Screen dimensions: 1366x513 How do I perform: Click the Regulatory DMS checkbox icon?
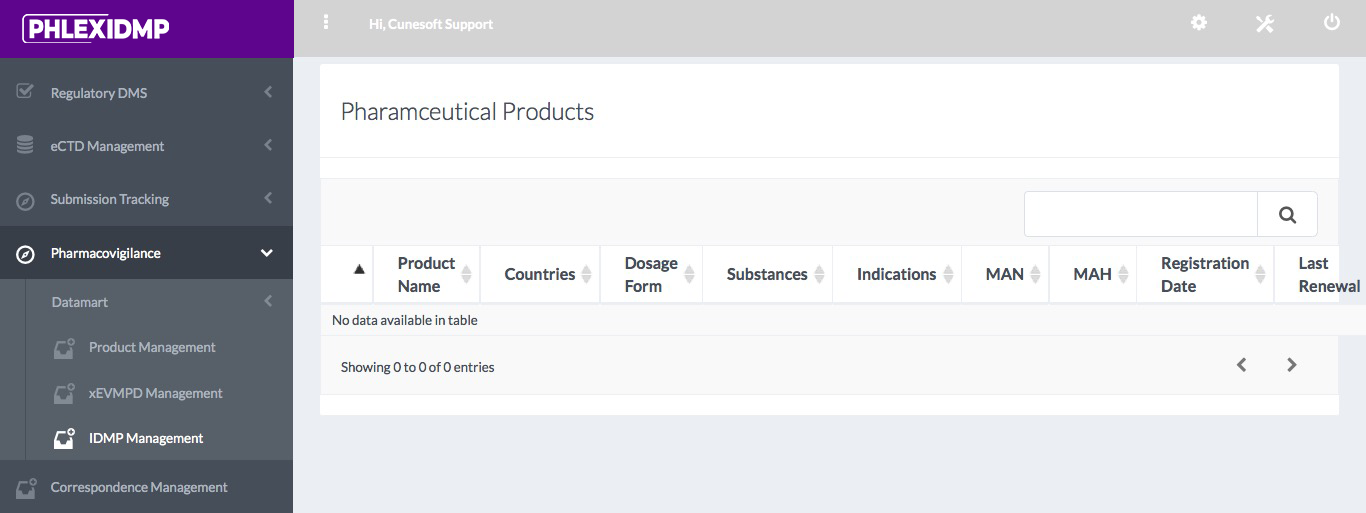(26, 92)
